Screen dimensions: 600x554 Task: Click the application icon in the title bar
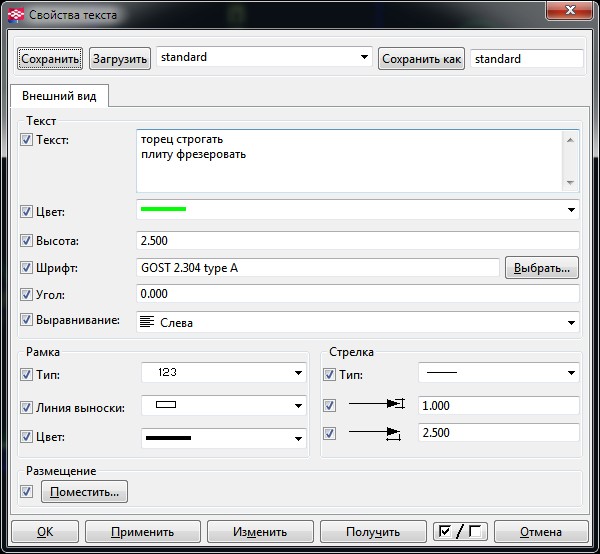pos(16,15)
